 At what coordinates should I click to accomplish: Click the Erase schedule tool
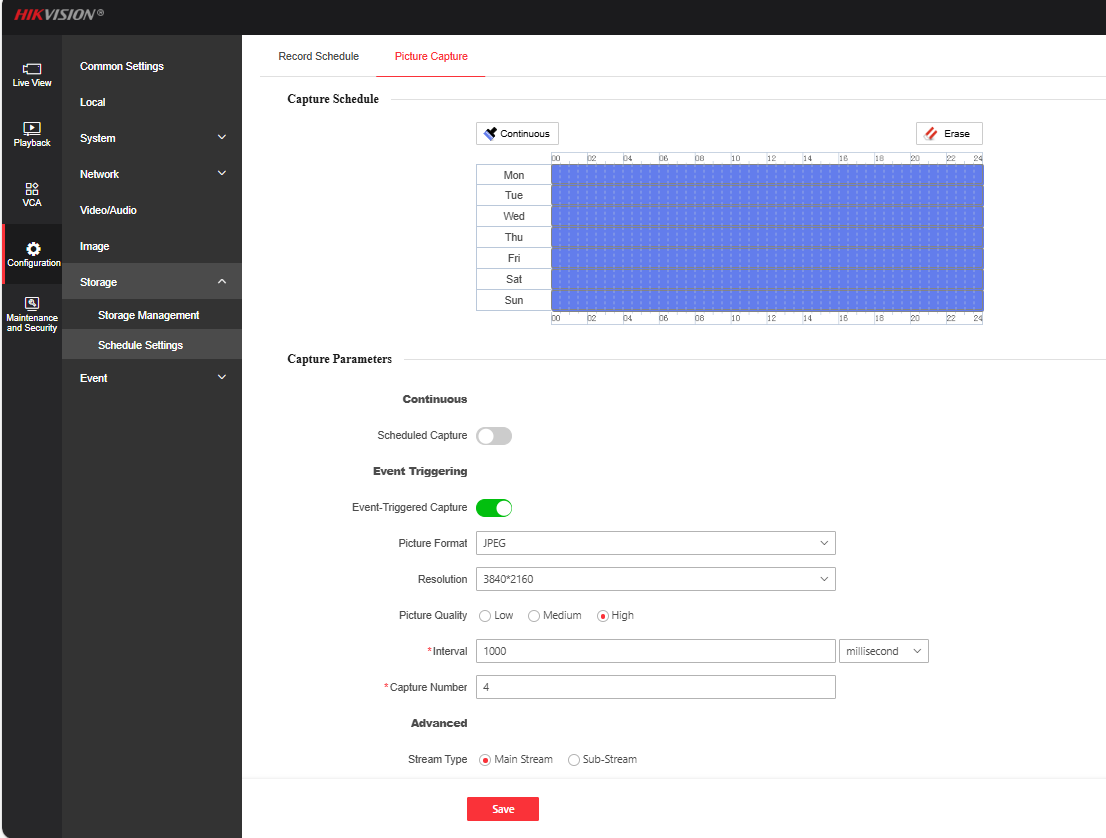(x=949, y=134)
